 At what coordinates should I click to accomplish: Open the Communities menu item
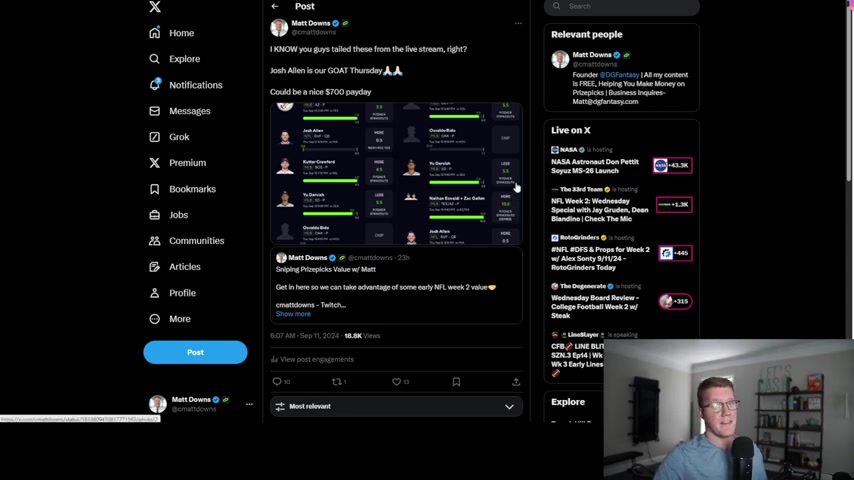(x=186, y=241)
